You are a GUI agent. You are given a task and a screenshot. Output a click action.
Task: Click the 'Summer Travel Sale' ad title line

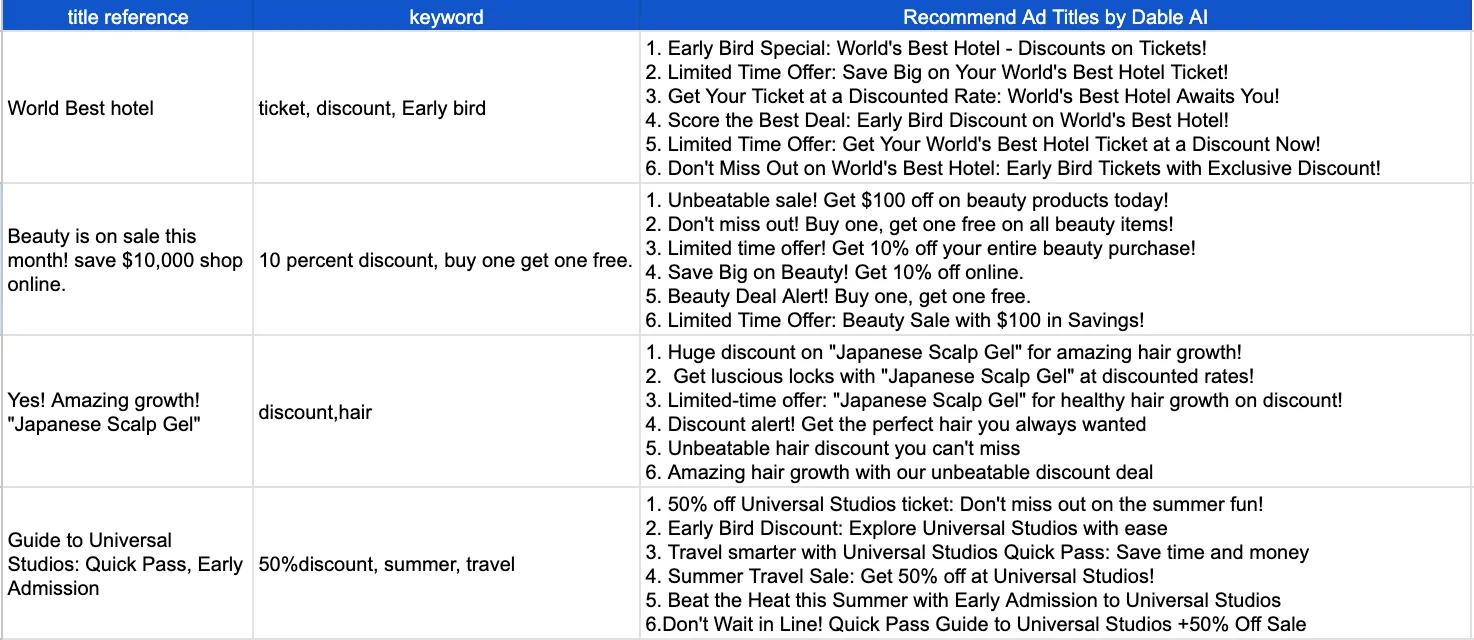coord(900,576)
